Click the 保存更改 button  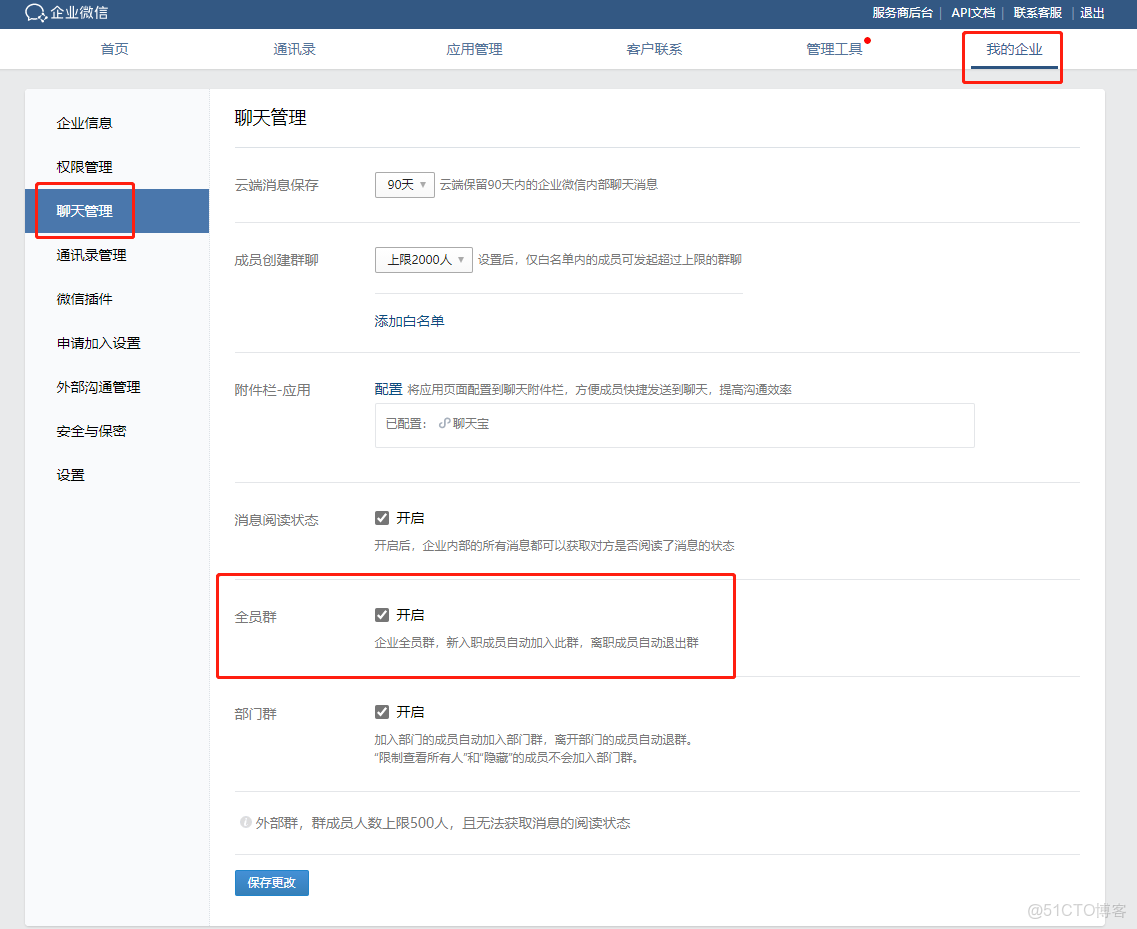click(271, 882)
